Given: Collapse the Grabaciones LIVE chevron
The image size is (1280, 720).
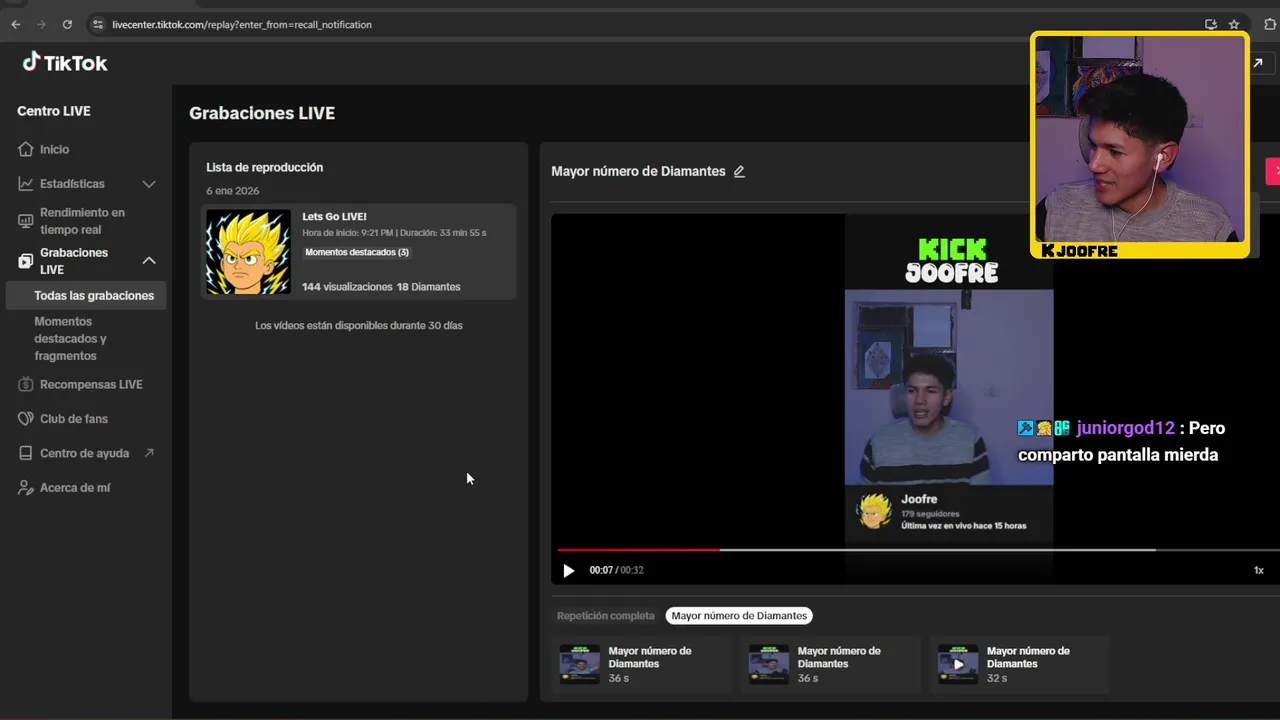Looking at the screenshot, I should [x=149, y=261].
